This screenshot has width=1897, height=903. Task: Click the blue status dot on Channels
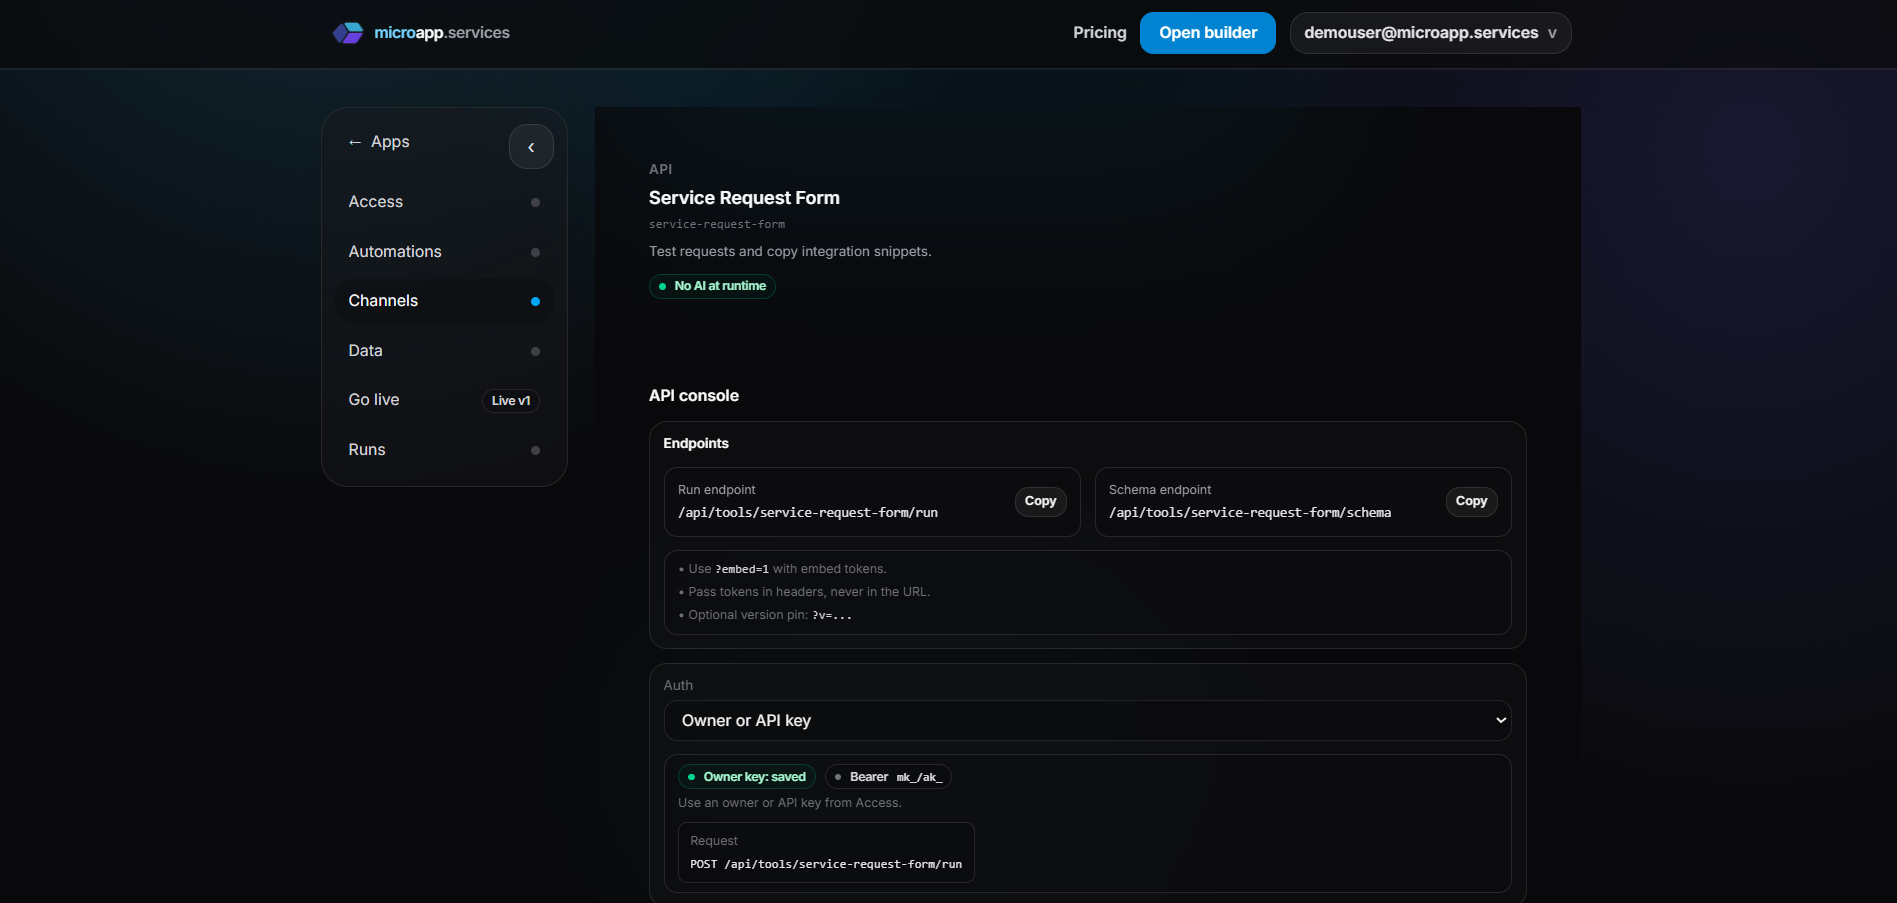pos(536,300)
